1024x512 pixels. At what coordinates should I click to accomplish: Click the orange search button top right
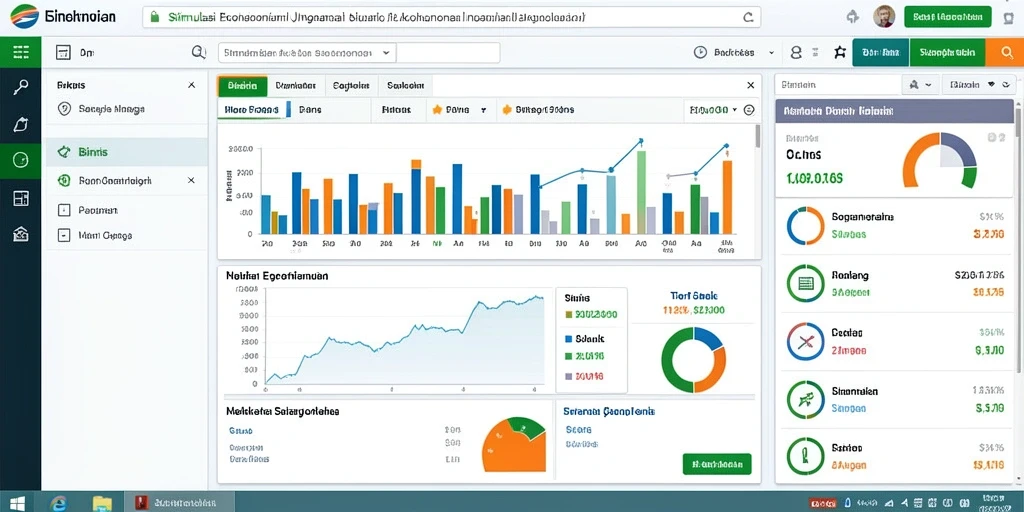point(1004,53)
